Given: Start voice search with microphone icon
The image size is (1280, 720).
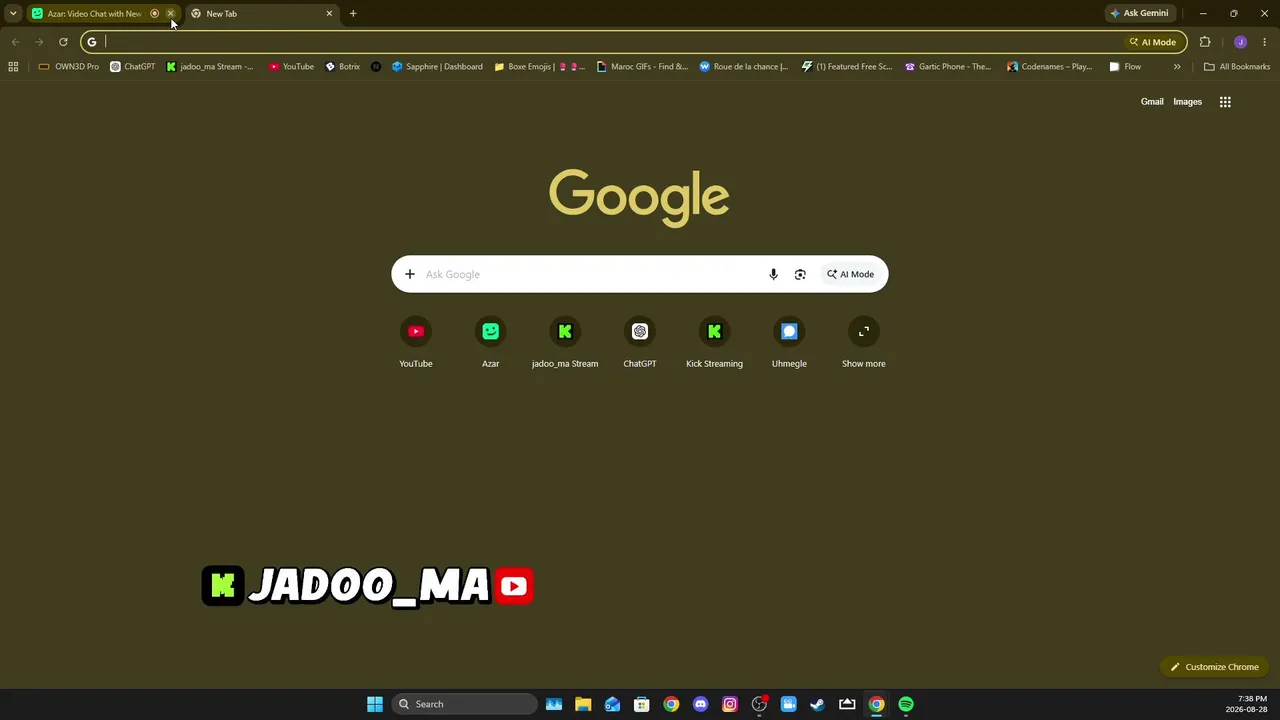Looking at the screenshot, I should coord(773,274).
